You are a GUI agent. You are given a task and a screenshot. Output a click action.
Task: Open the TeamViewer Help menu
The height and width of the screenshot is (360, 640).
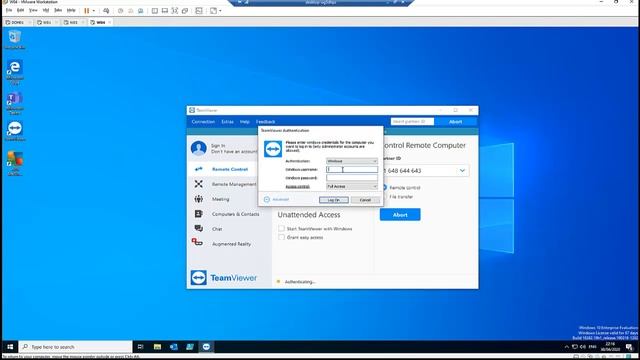coord(244,122)
